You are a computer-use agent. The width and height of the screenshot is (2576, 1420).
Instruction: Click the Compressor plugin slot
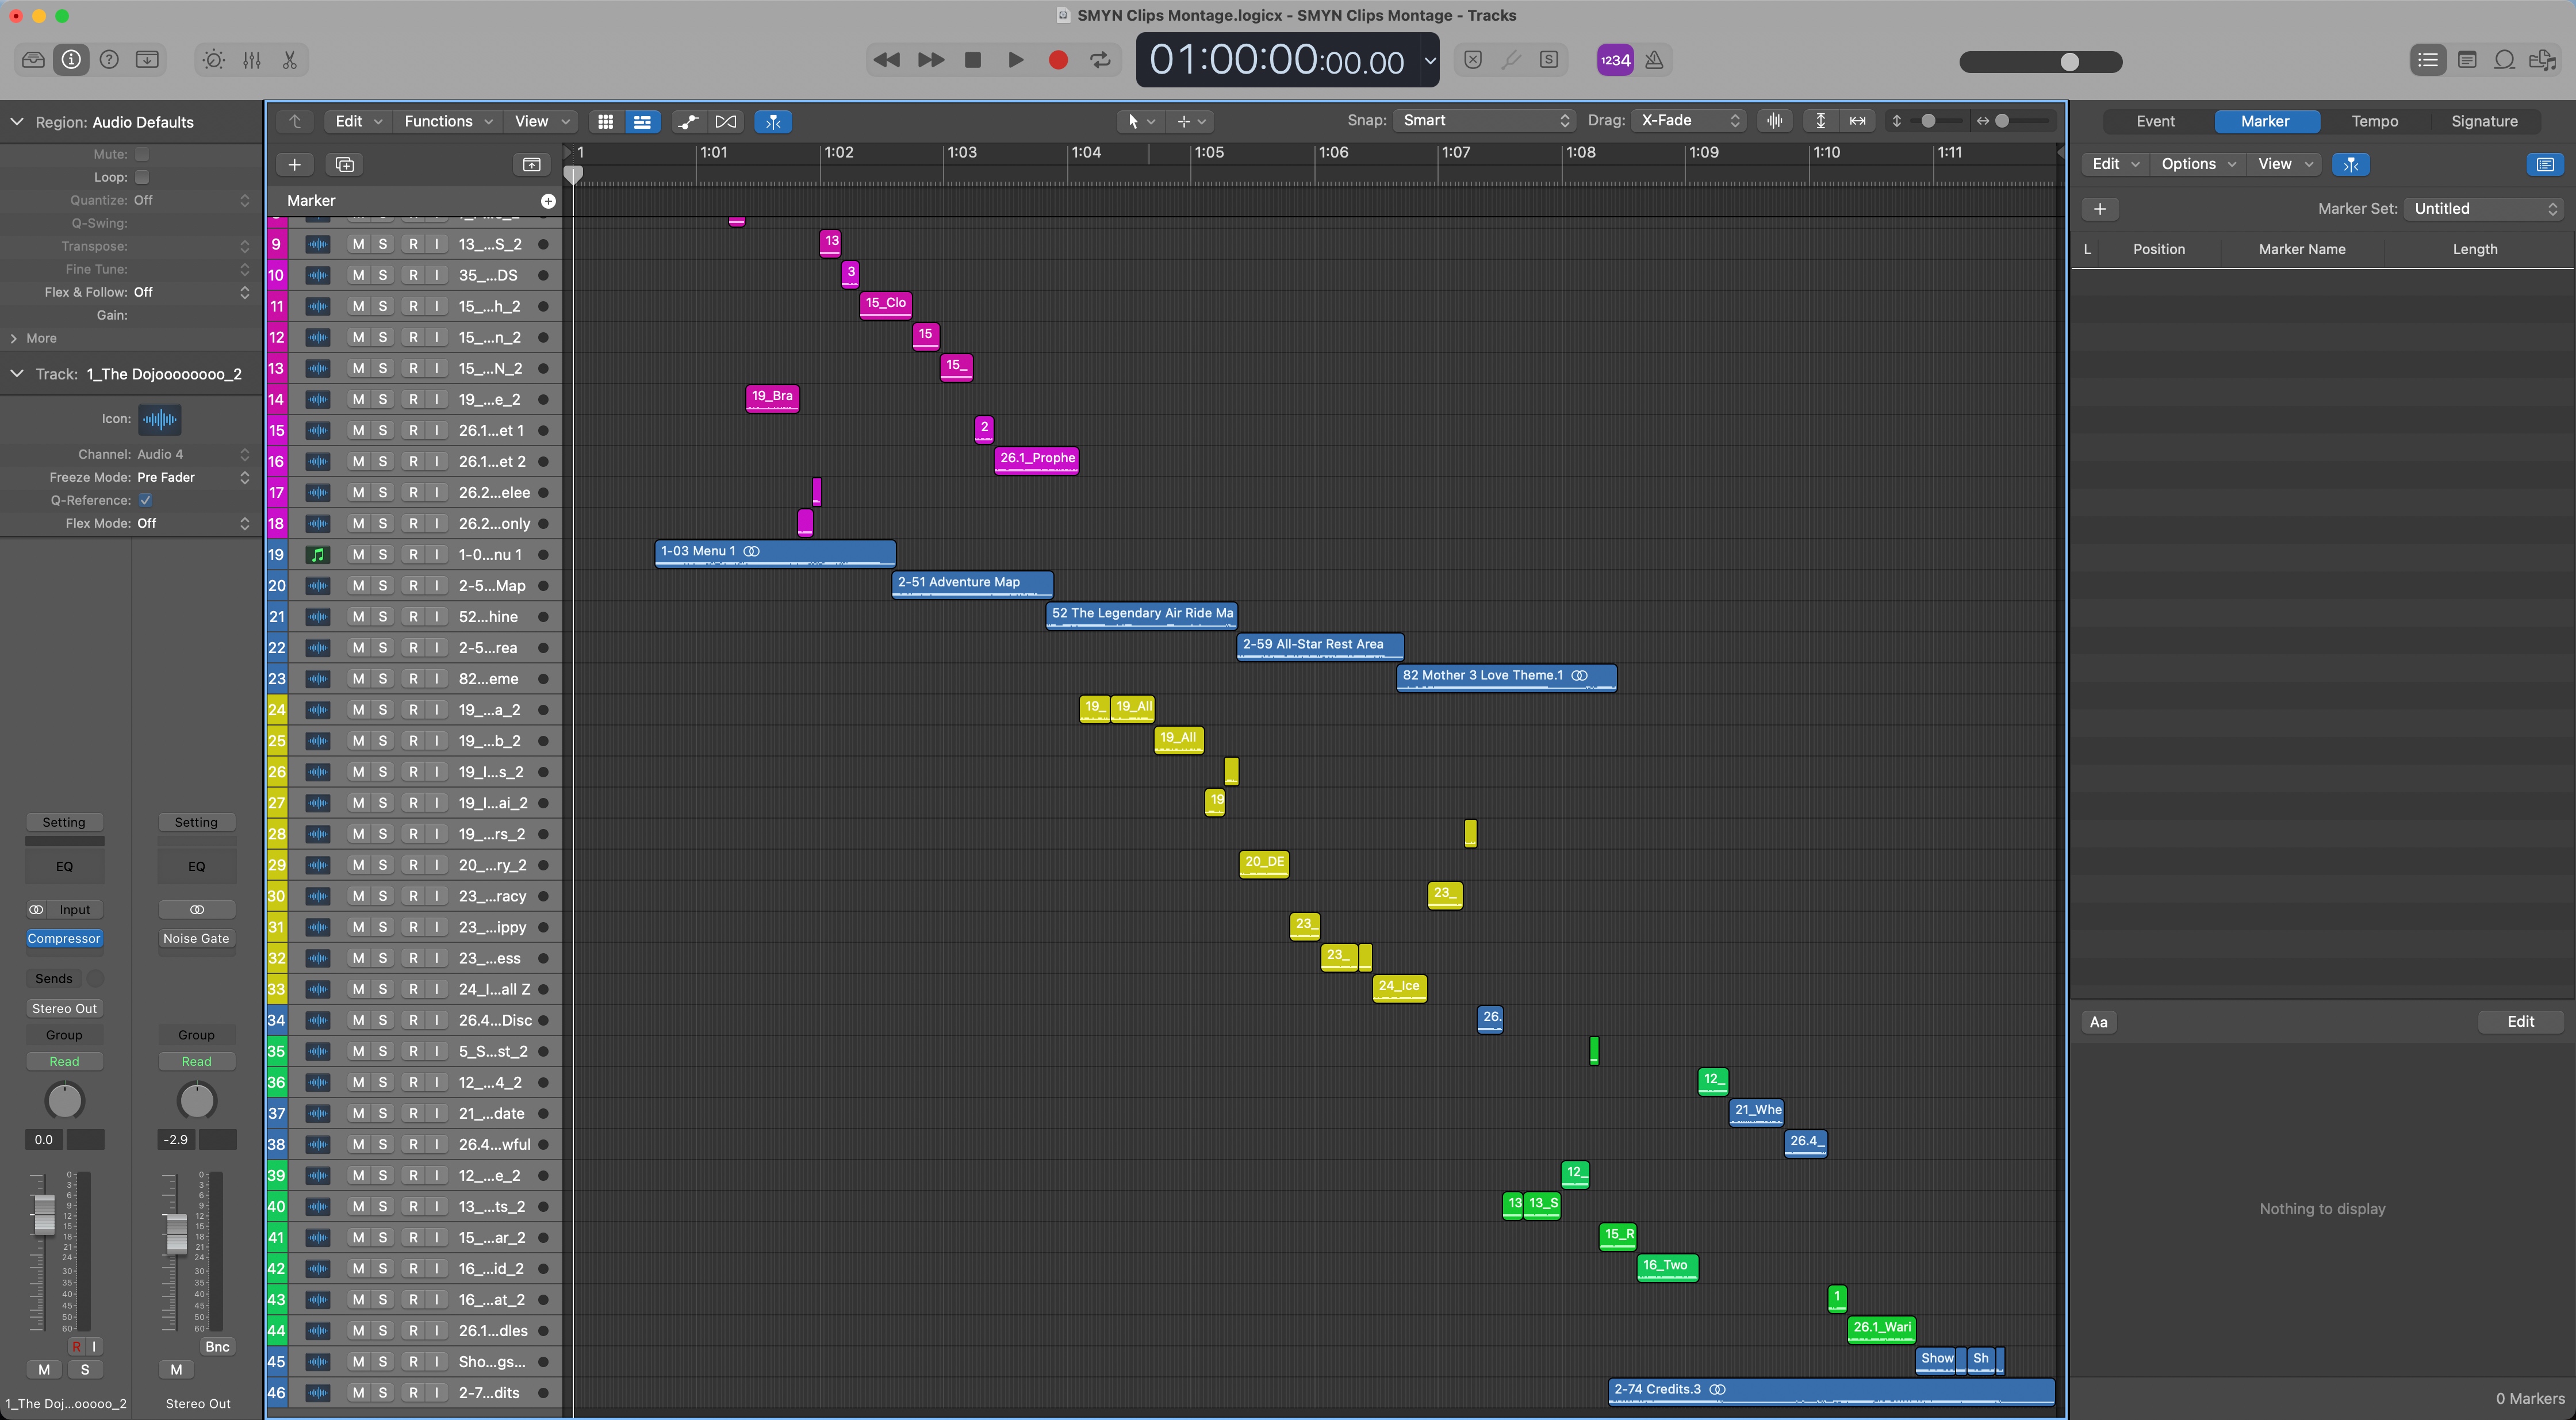(64, 938)
